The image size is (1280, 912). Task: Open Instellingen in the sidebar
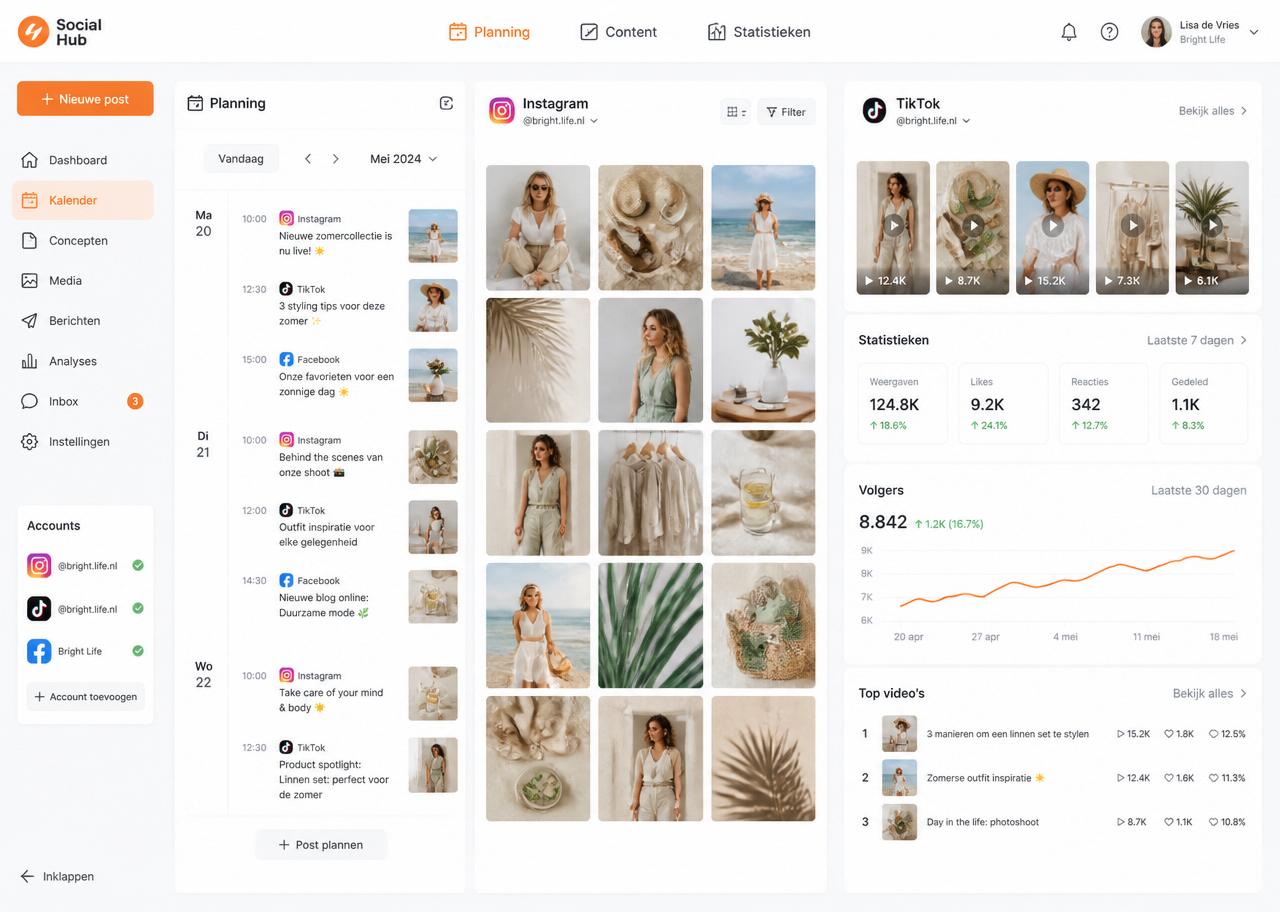[x=83, y=441]
